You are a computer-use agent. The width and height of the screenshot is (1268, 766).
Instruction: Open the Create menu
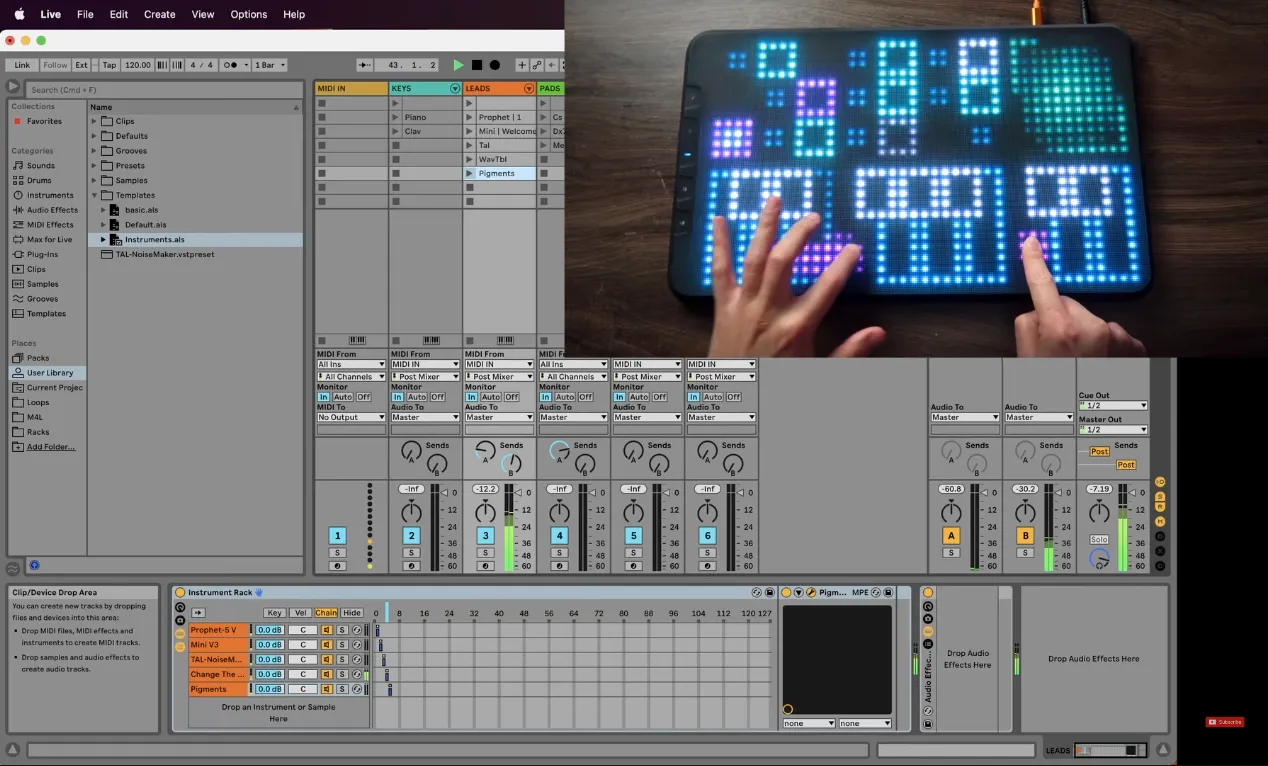159,14
